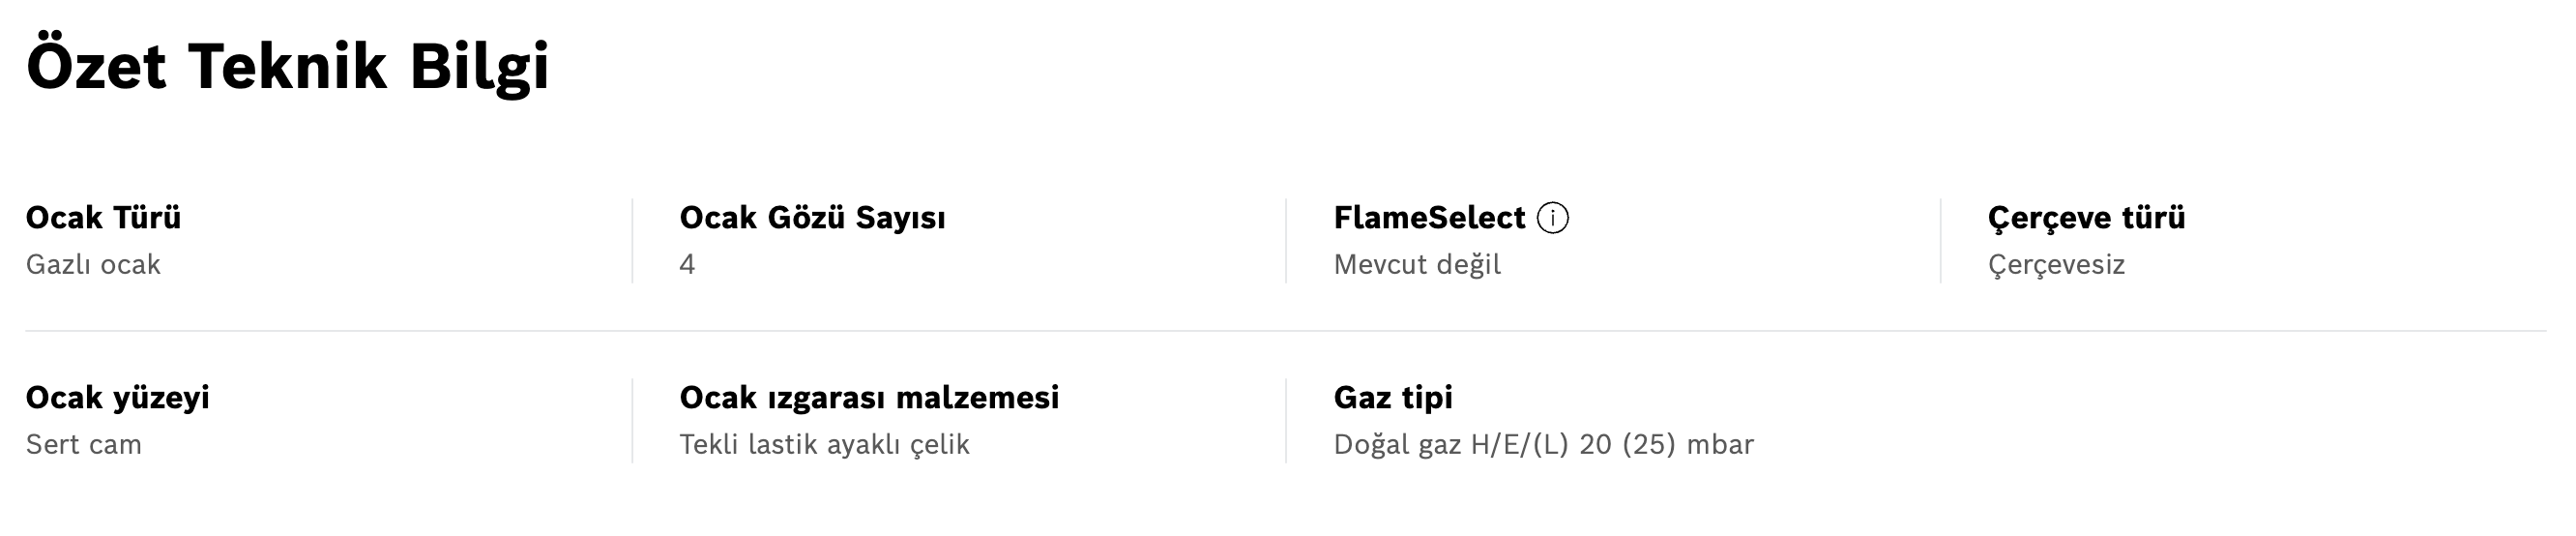Click the Özet Teknik Bilgi heading
2576x536 pixels.
point(288,67)
